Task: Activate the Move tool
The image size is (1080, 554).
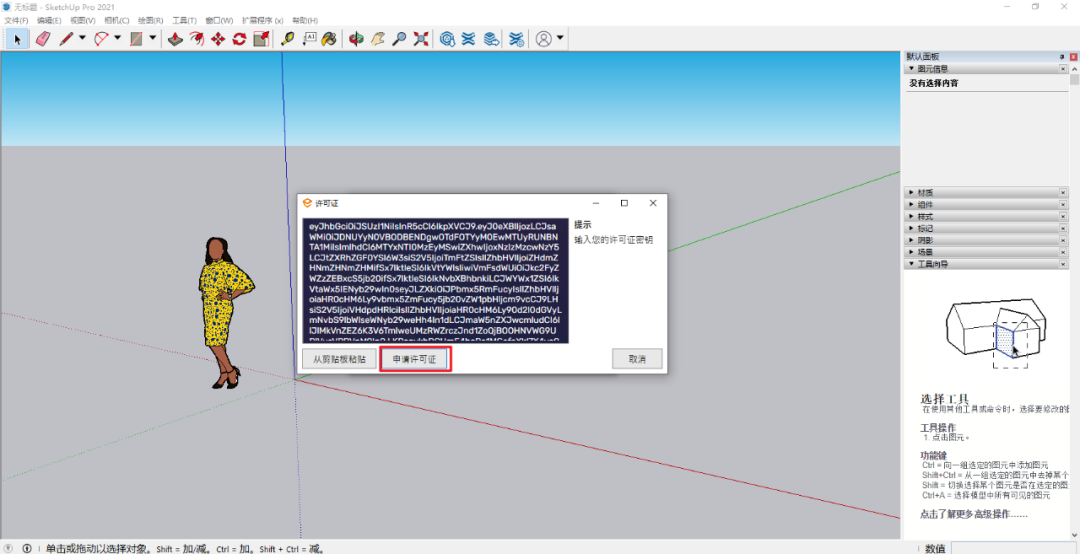Action: (x=218, y=39)
